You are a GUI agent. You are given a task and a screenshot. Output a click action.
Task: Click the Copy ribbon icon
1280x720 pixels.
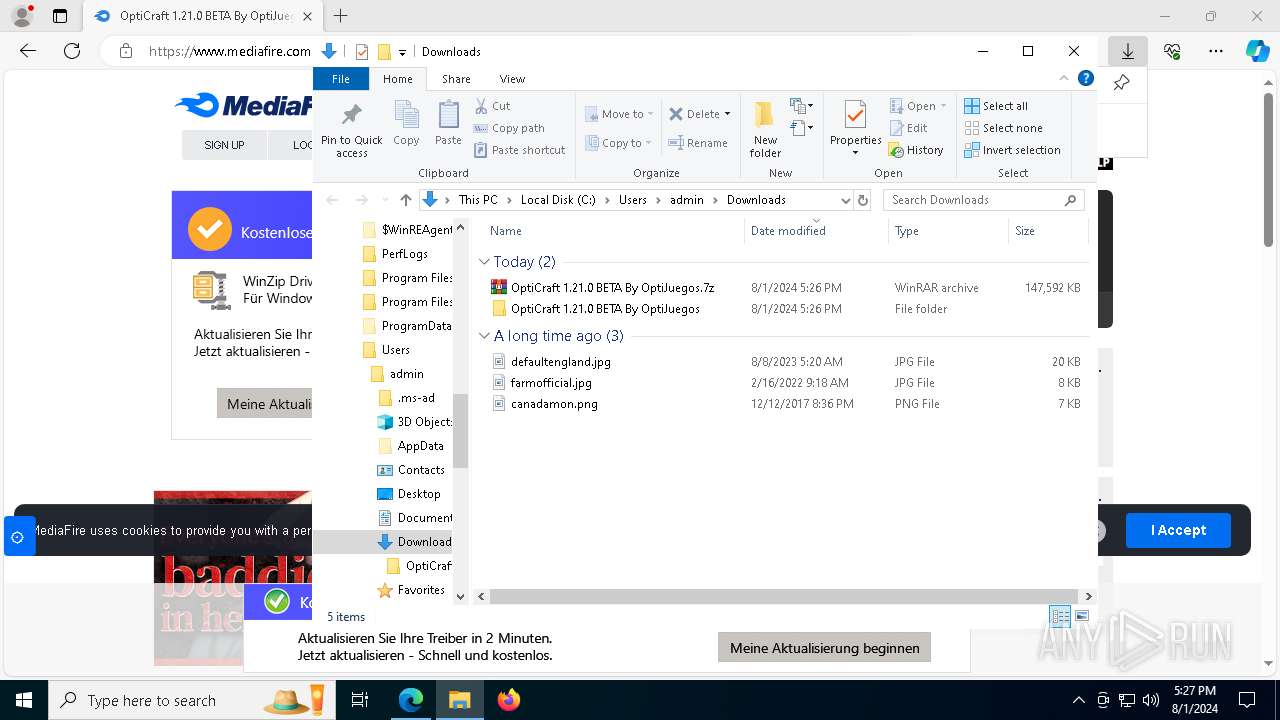(x=406, y=123)
